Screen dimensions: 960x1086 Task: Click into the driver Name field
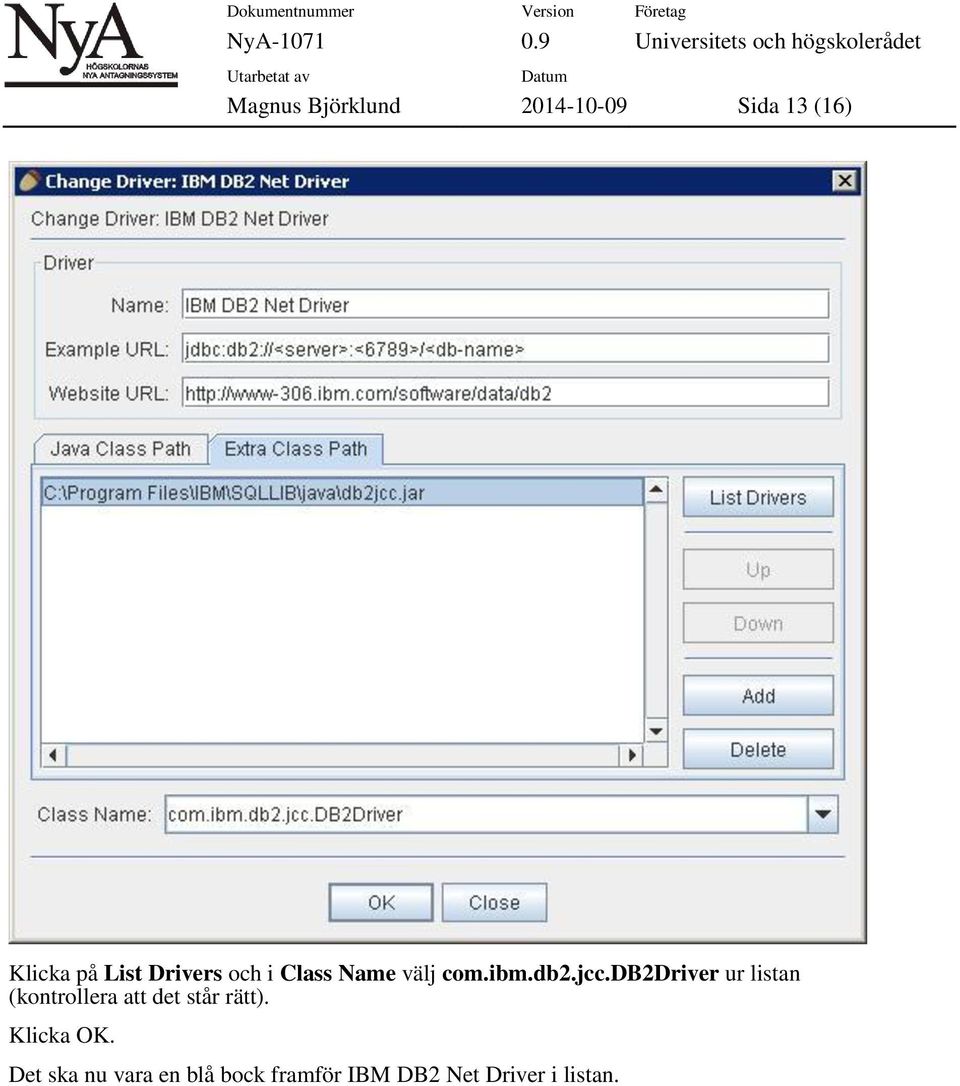(x=505, y=304)
